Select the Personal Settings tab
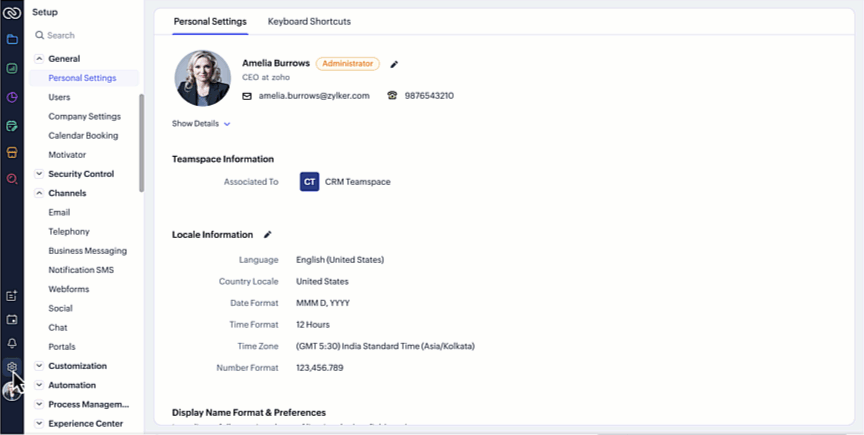 tap(210, 21)
